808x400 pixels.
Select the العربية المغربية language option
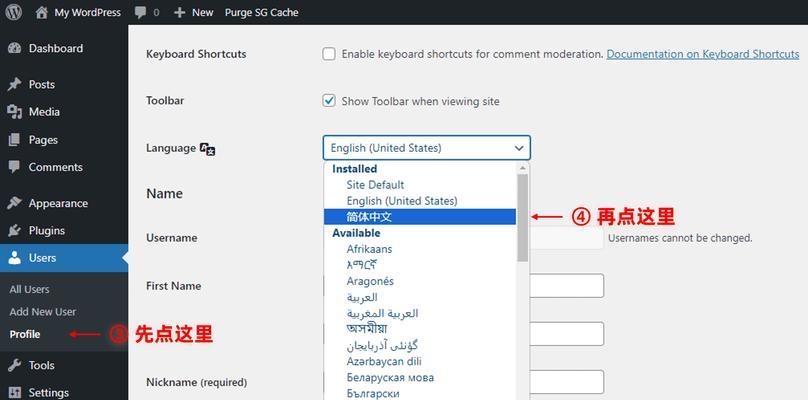pos(420,313)
